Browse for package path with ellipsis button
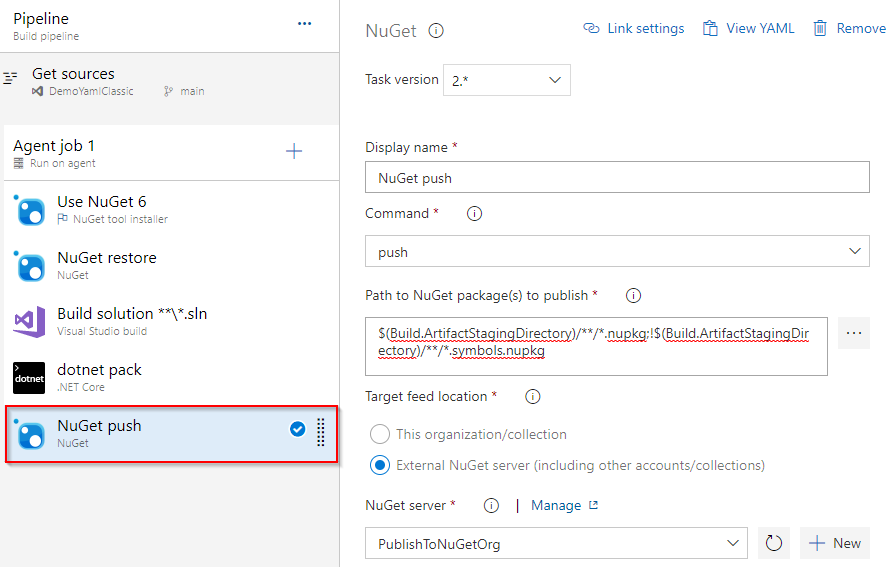892x567 pixels. pyautogui.click(x=853, y=333)
